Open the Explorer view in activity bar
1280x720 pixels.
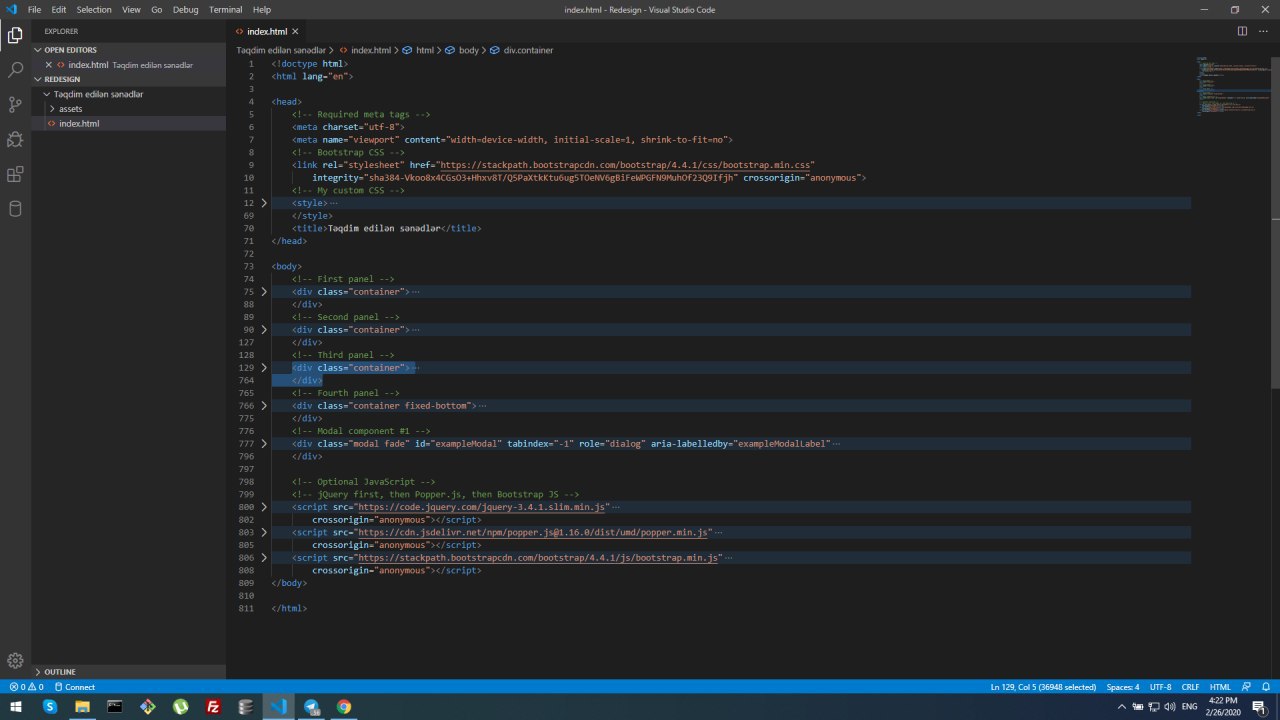(x=15, y=36)
